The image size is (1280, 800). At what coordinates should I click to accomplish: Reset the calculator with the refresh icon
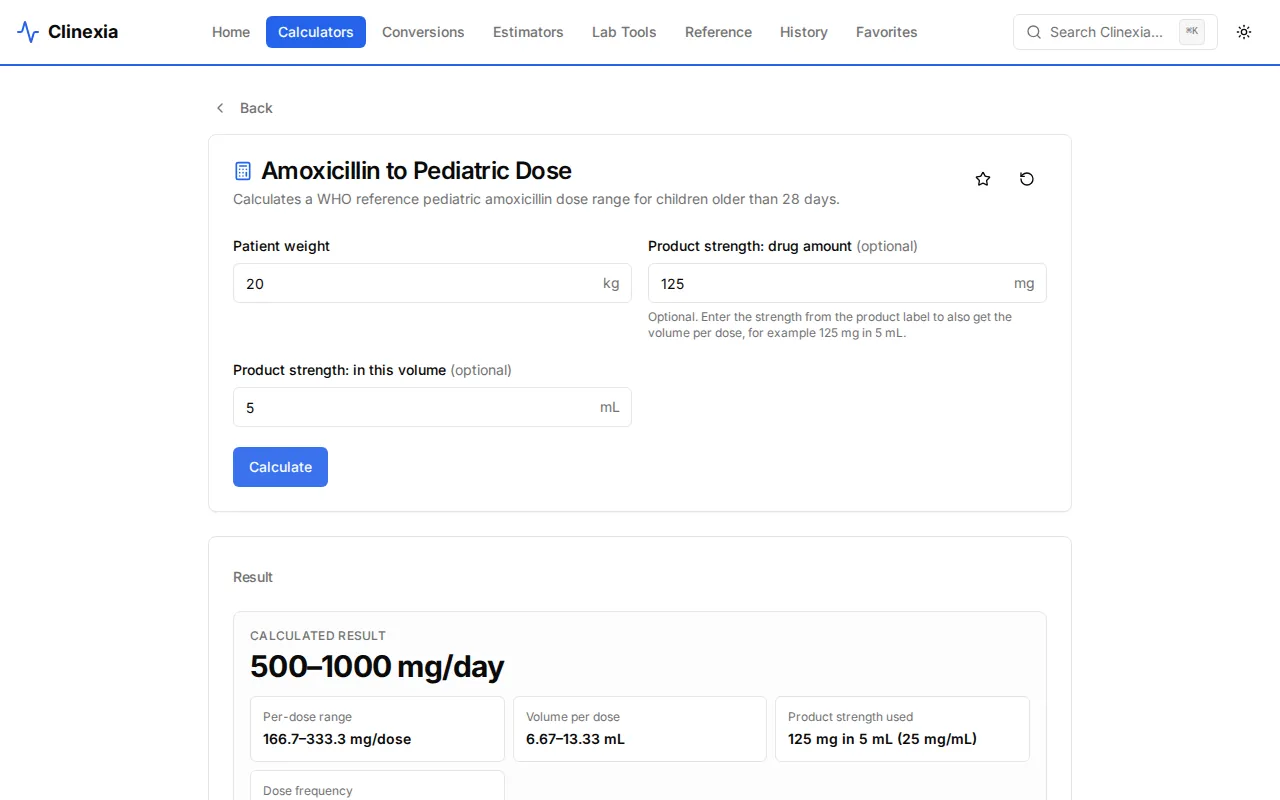click(x=1027, y=179)
